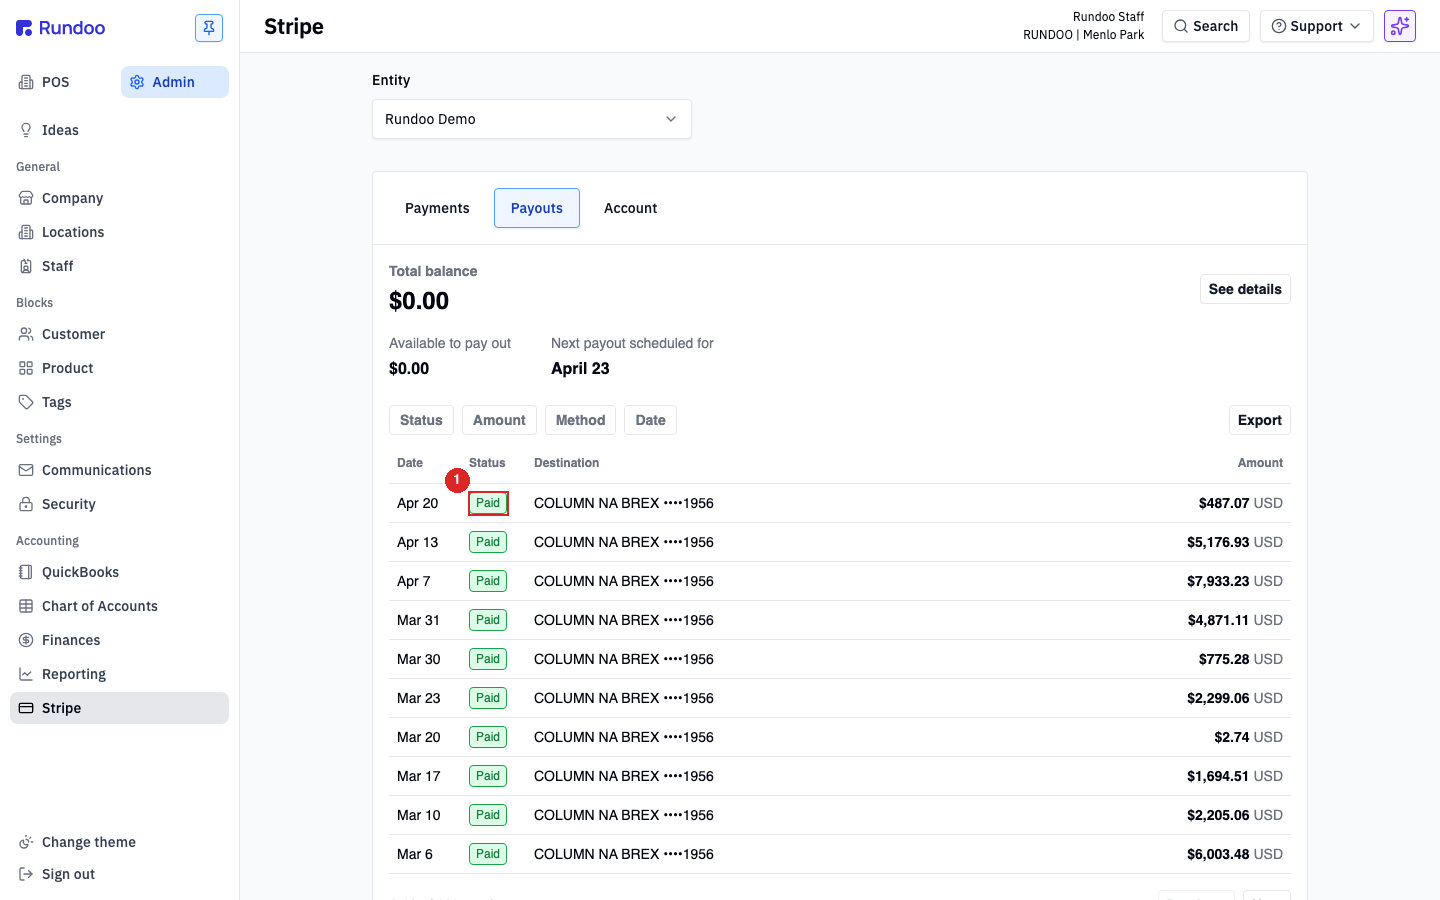Viewport: 1440px width, 900px height.
Task: Open the Finances page
Action: [119, 640]
